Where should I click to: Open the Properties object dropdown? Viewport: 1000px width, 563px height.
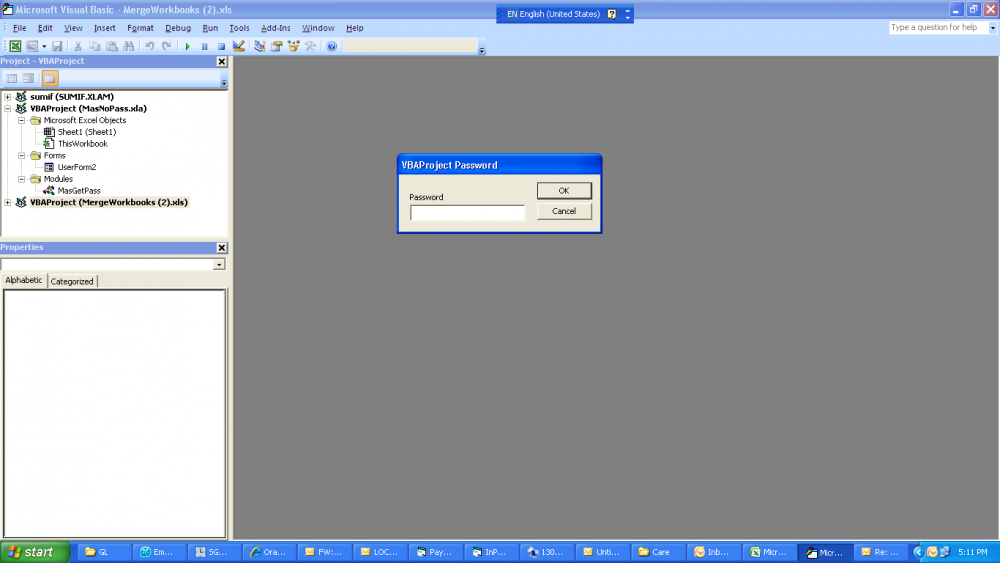(219, 264)
